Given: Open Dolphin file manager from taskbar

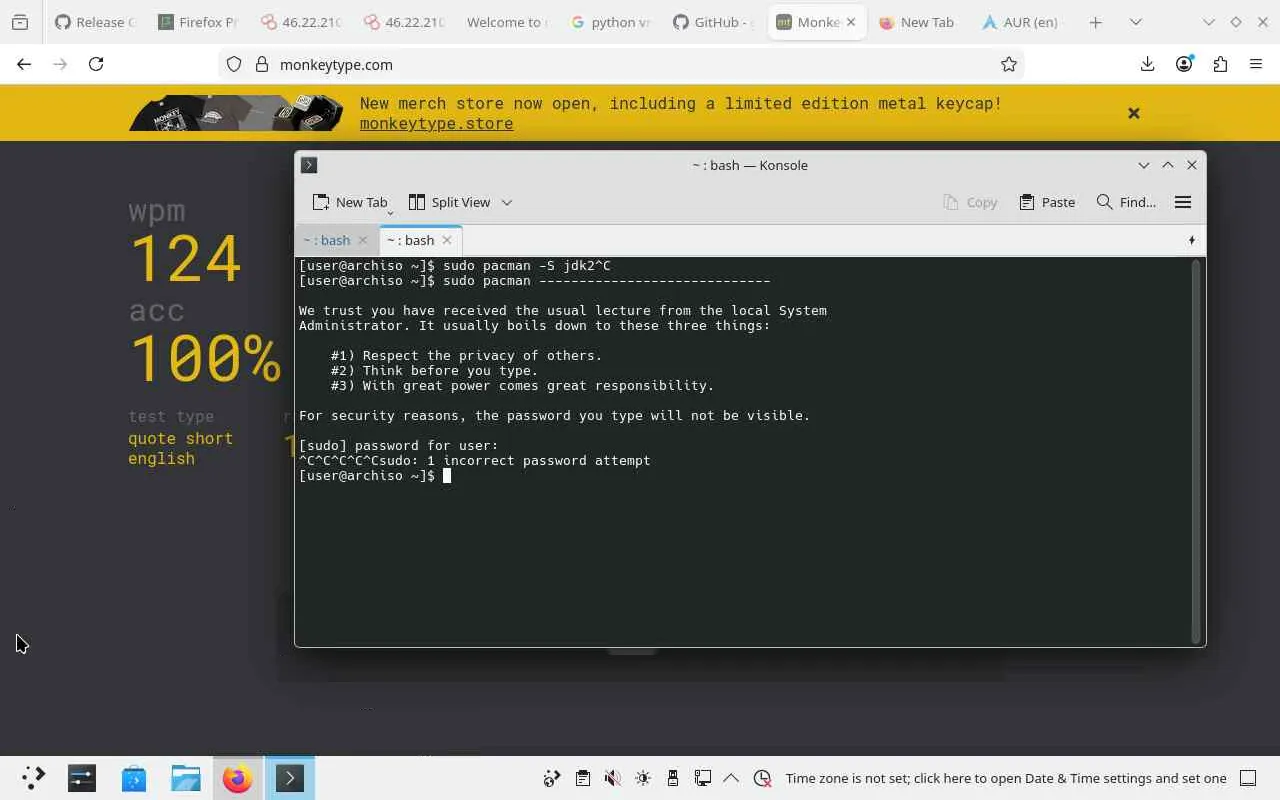Looking at the screenshot, I should 186,778.
